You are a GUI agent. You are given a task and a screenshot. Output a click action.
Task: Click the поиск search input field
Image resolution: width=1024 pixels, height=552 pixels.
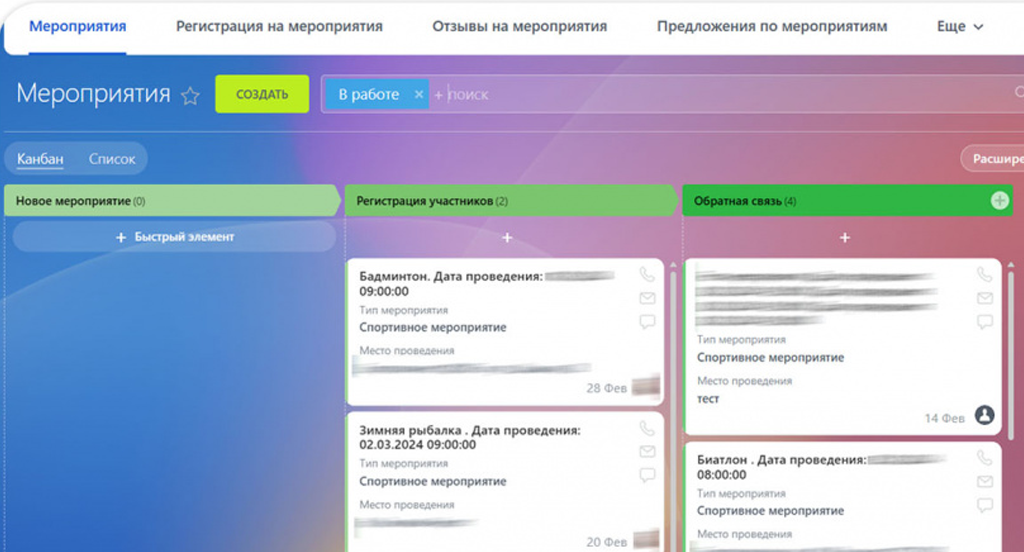(x=700, y=95)
